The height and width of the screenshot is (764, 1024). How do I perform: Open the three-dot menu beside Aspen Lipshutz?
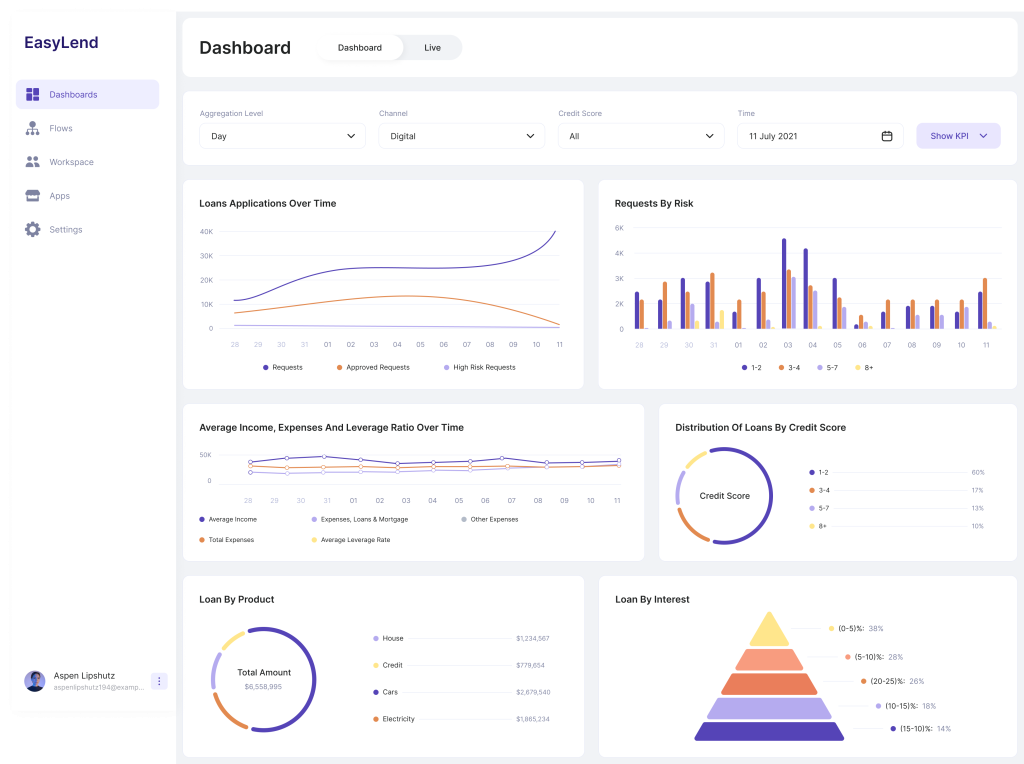(159, 681)
